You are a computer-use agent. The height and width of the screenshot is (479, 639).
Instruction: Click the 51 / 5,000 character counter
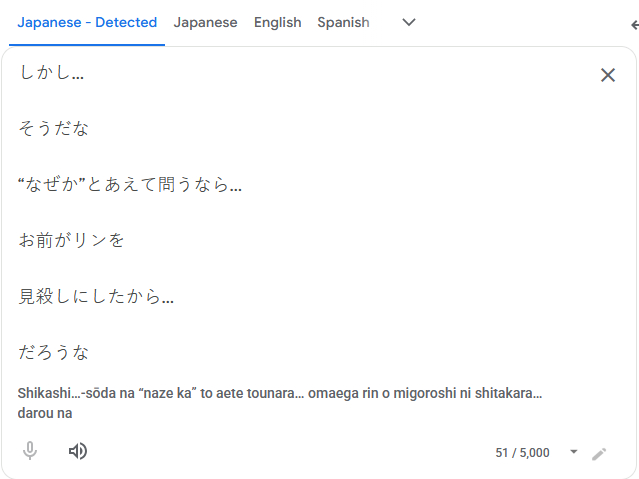(x=522, y=453)
